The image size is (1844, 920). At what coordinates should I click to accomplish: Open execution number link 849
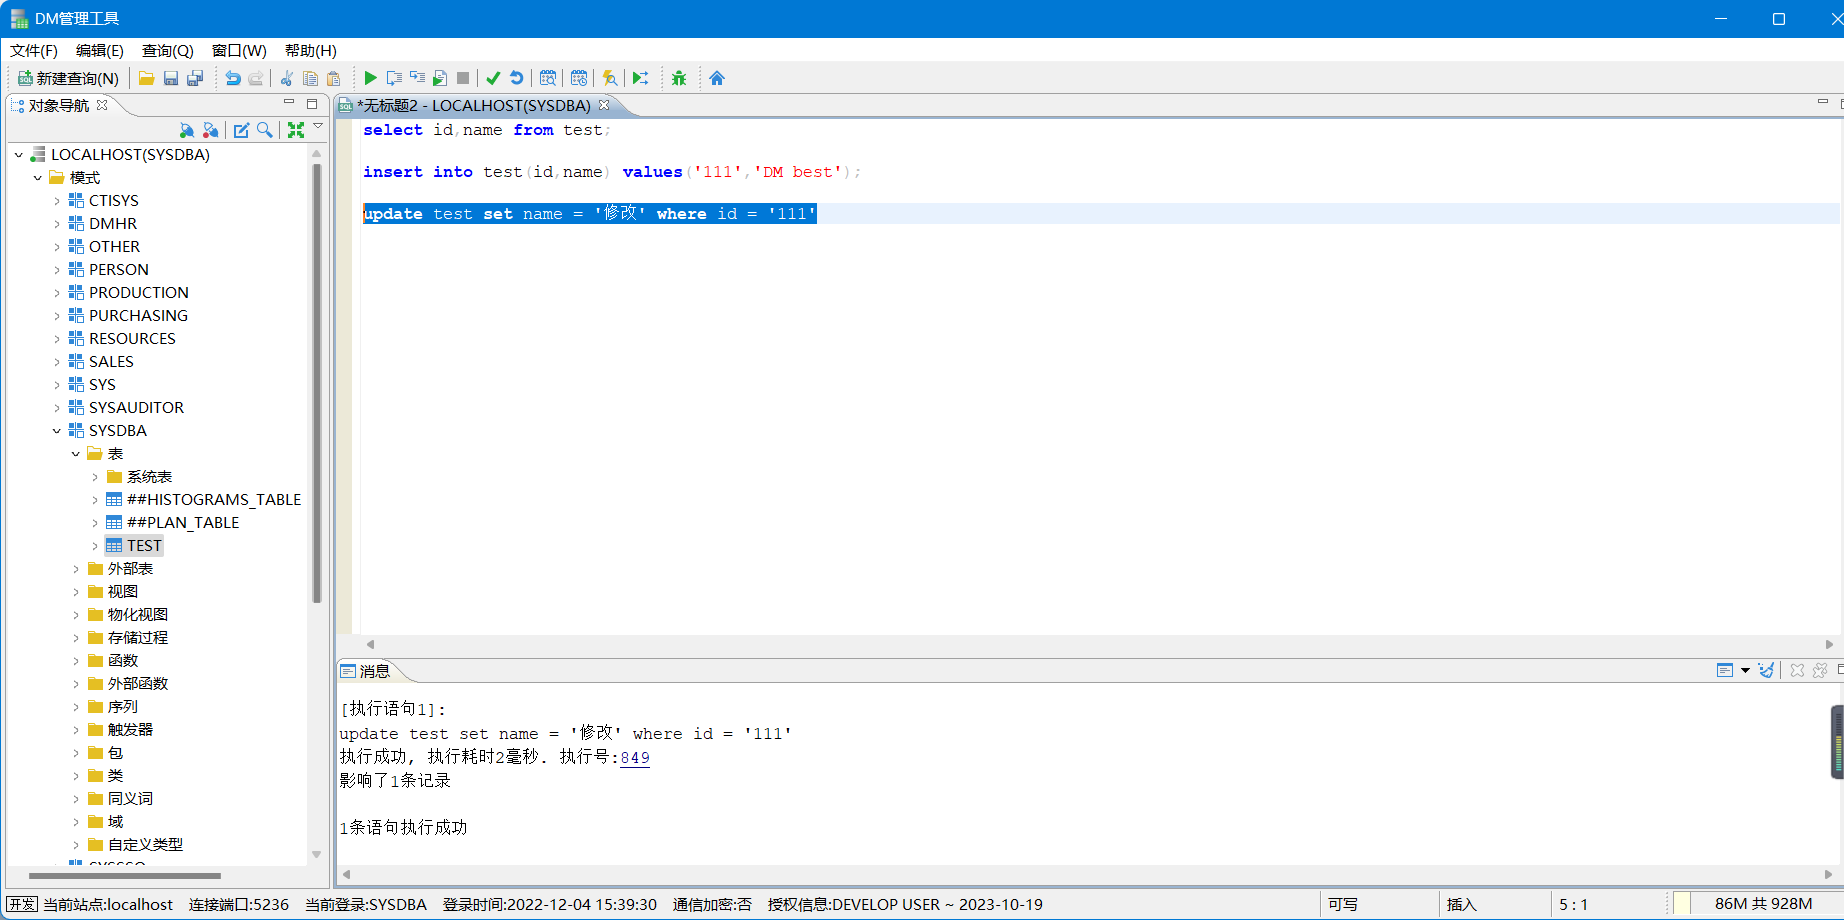coord(635,757)
